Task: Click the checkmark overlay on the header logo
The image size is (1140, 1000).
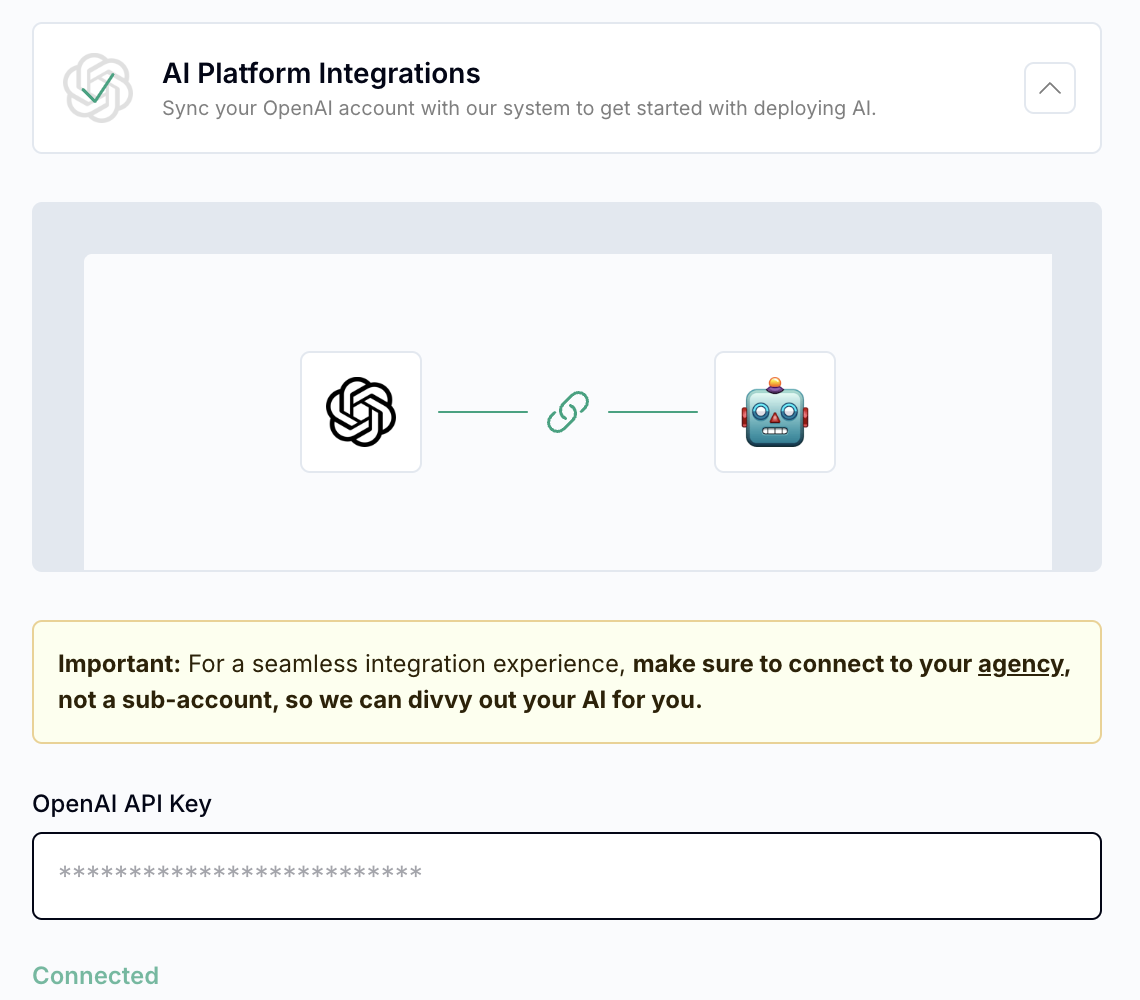Action: [x=97, y=93]
